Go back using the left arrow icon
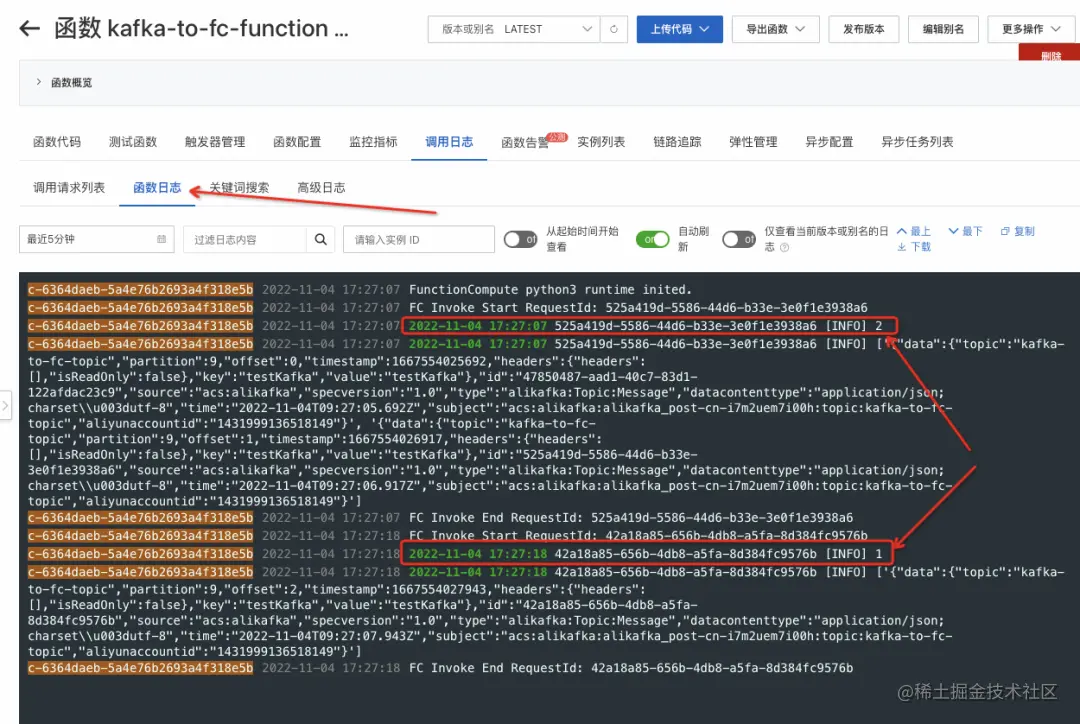Screen dimensions: 1080x724 pos(30,28)
